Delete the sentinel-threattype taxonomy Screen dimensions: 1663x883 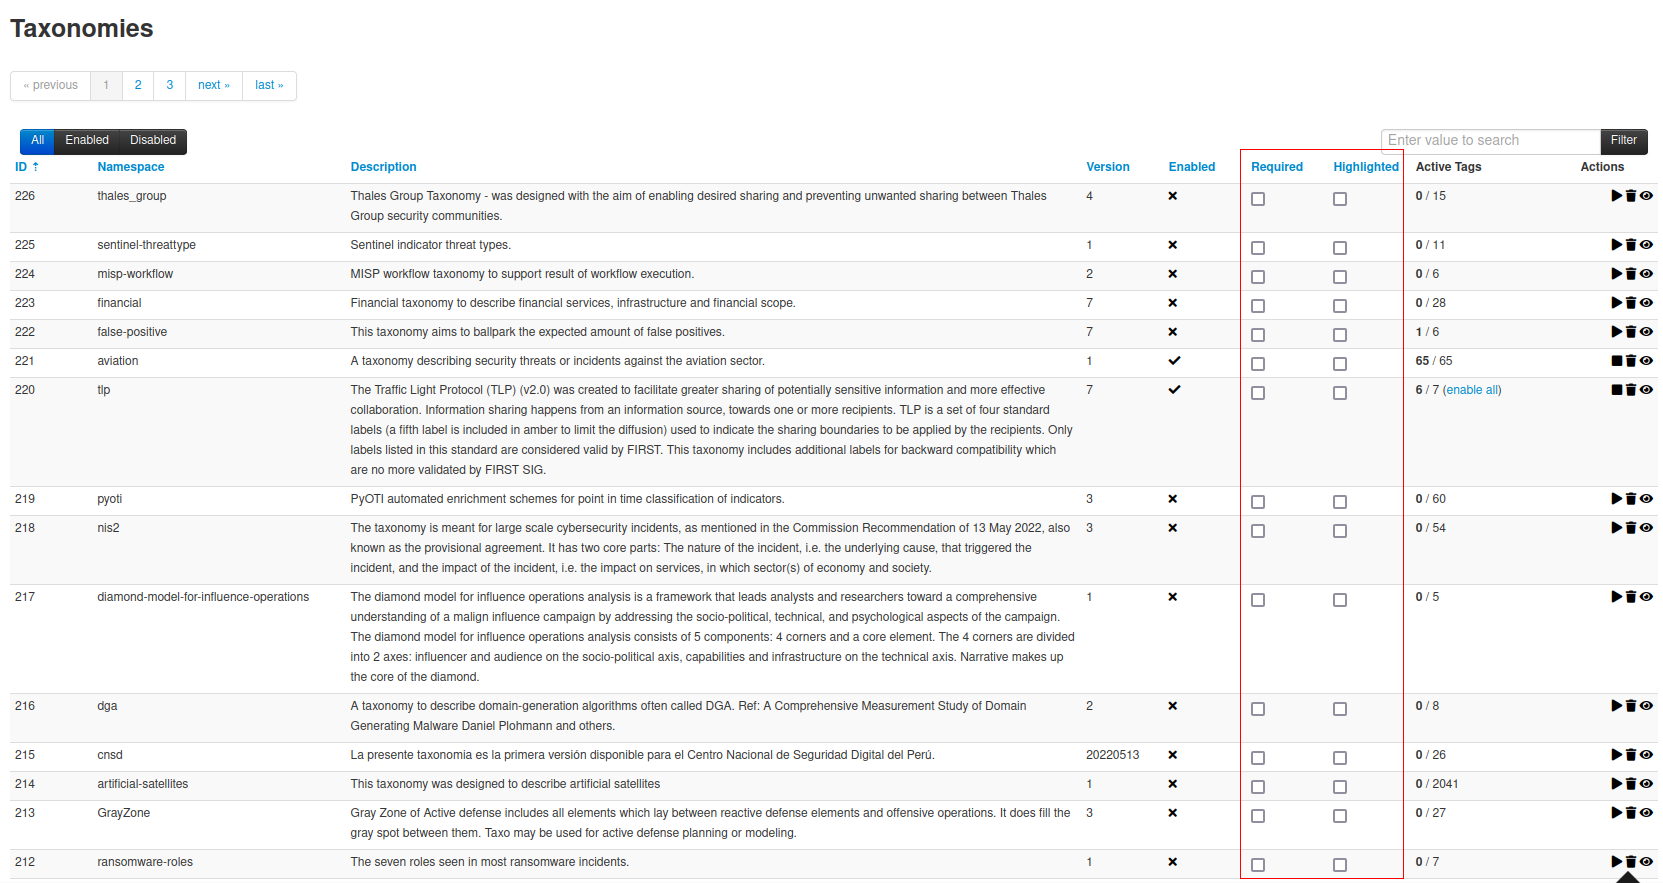coord(1631,245)
